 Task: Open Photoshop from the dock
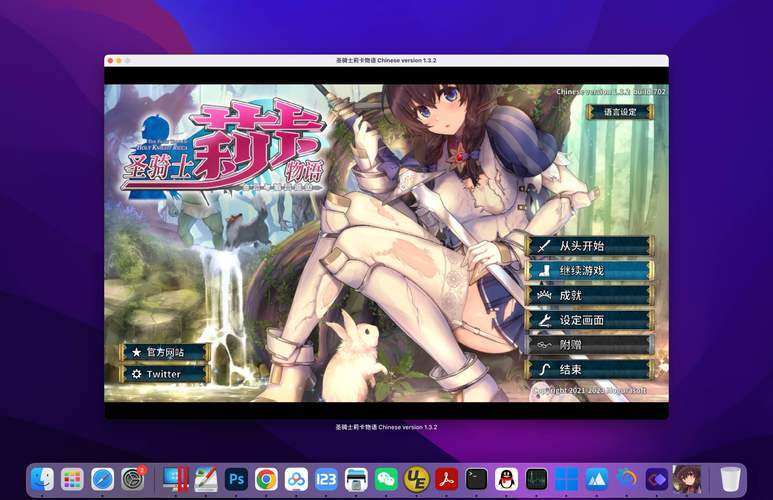[236, 479]
